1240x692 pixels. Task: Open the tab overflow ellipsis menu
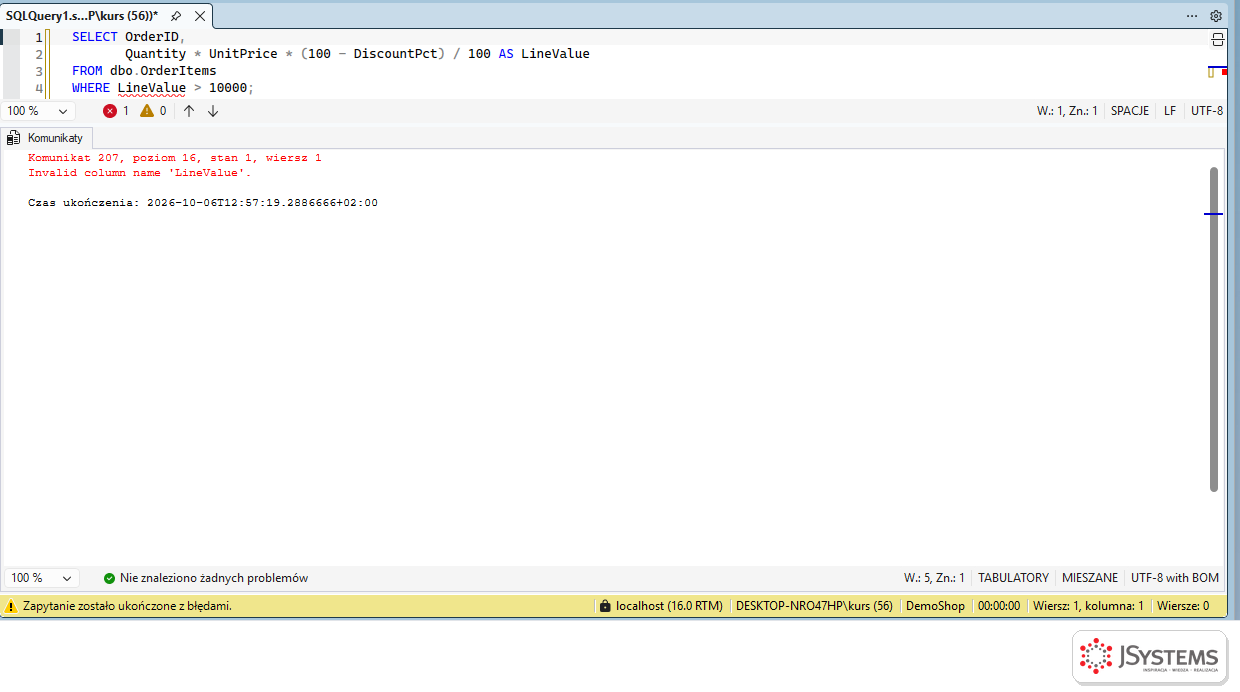1191,16
